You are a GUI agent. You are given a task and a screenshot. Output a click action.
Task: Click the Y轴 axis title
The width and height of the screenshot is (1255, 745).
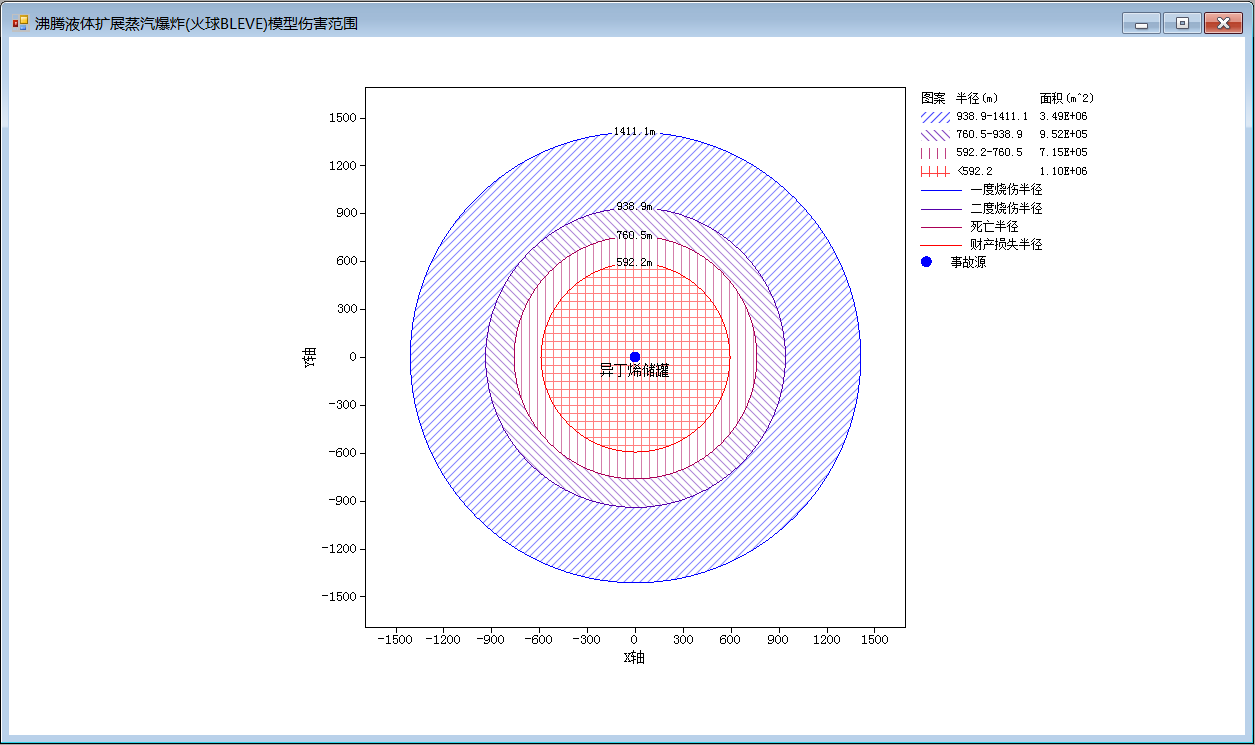310,357
